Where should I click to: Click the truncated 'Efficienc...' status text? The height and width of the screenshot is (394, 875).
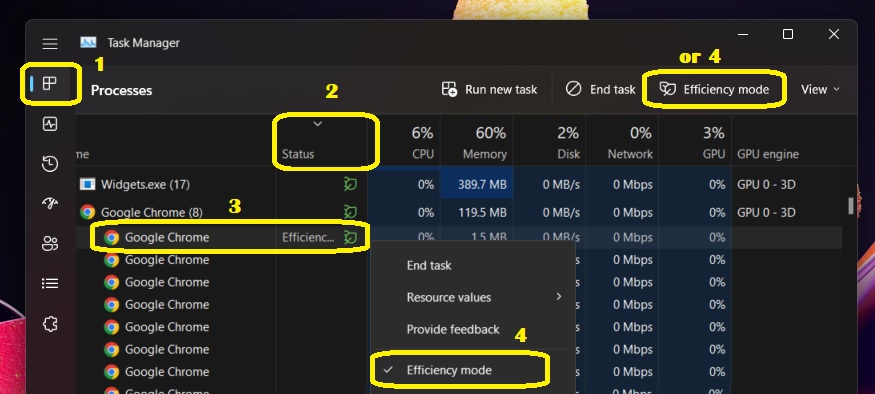[x=309, y=237]
